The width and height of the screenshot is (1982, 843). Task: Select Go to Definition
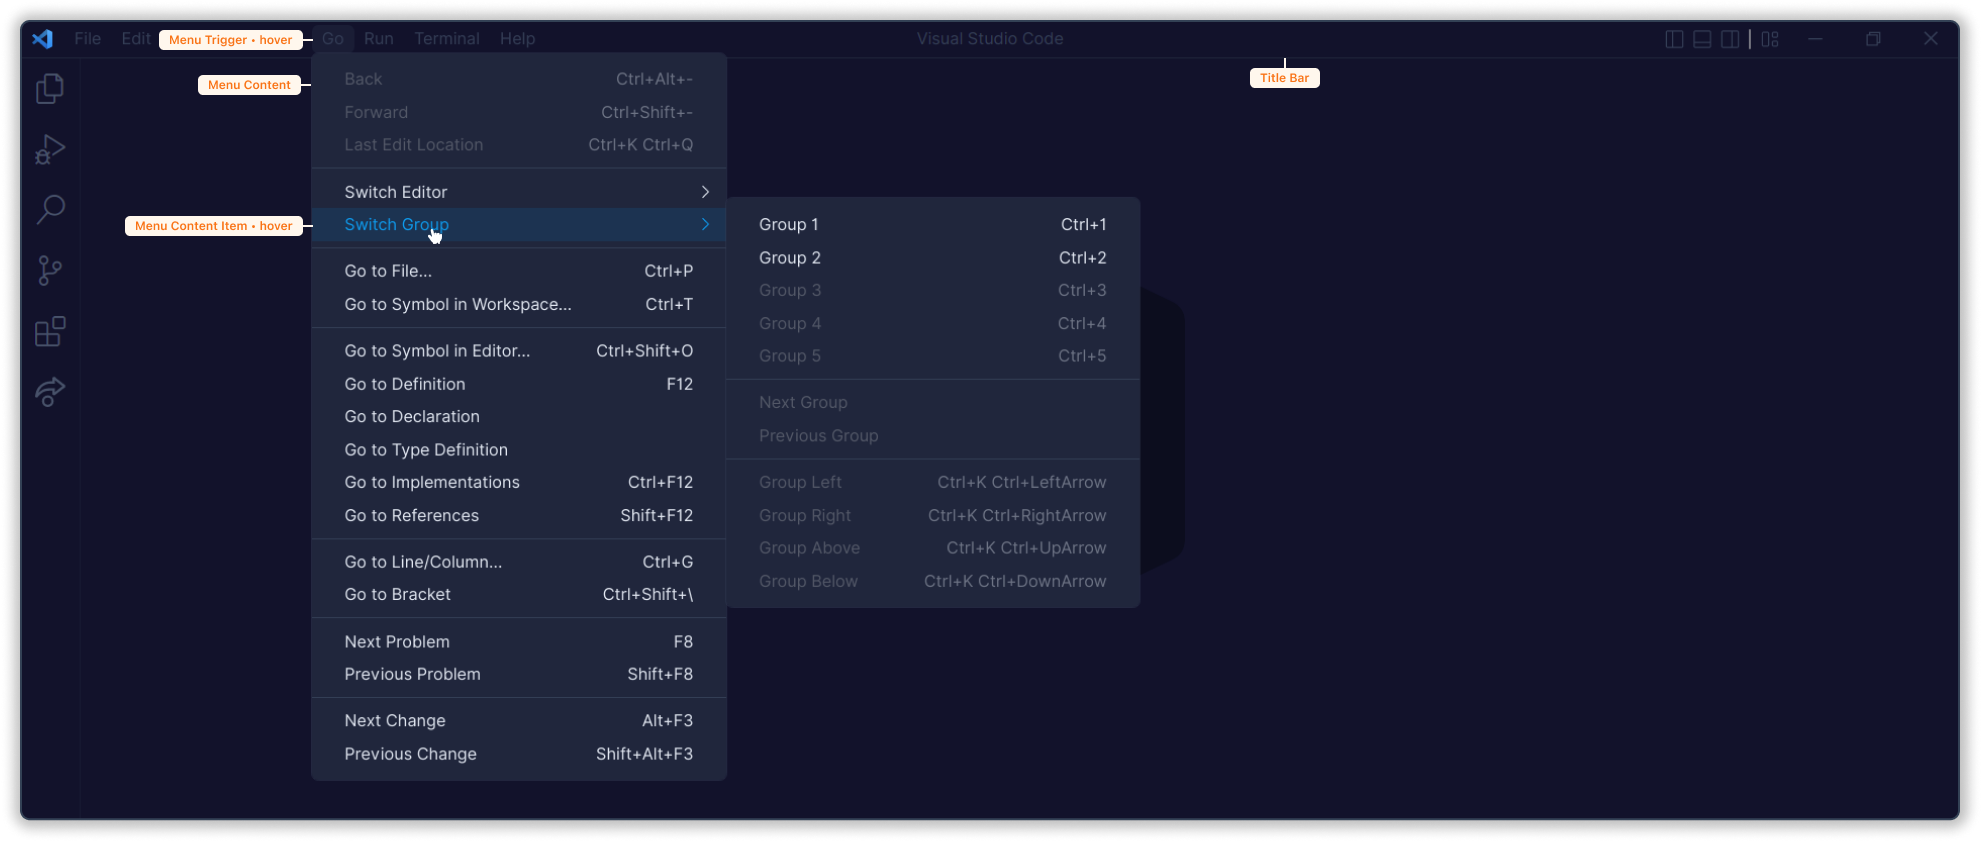click(x=519, y=384)
